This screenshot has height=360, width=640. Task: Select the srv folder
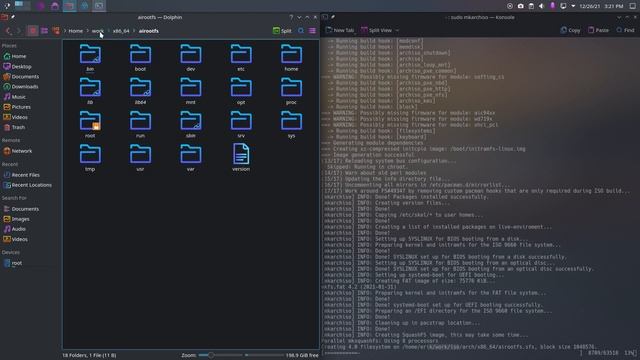click(x=241, y=124)
